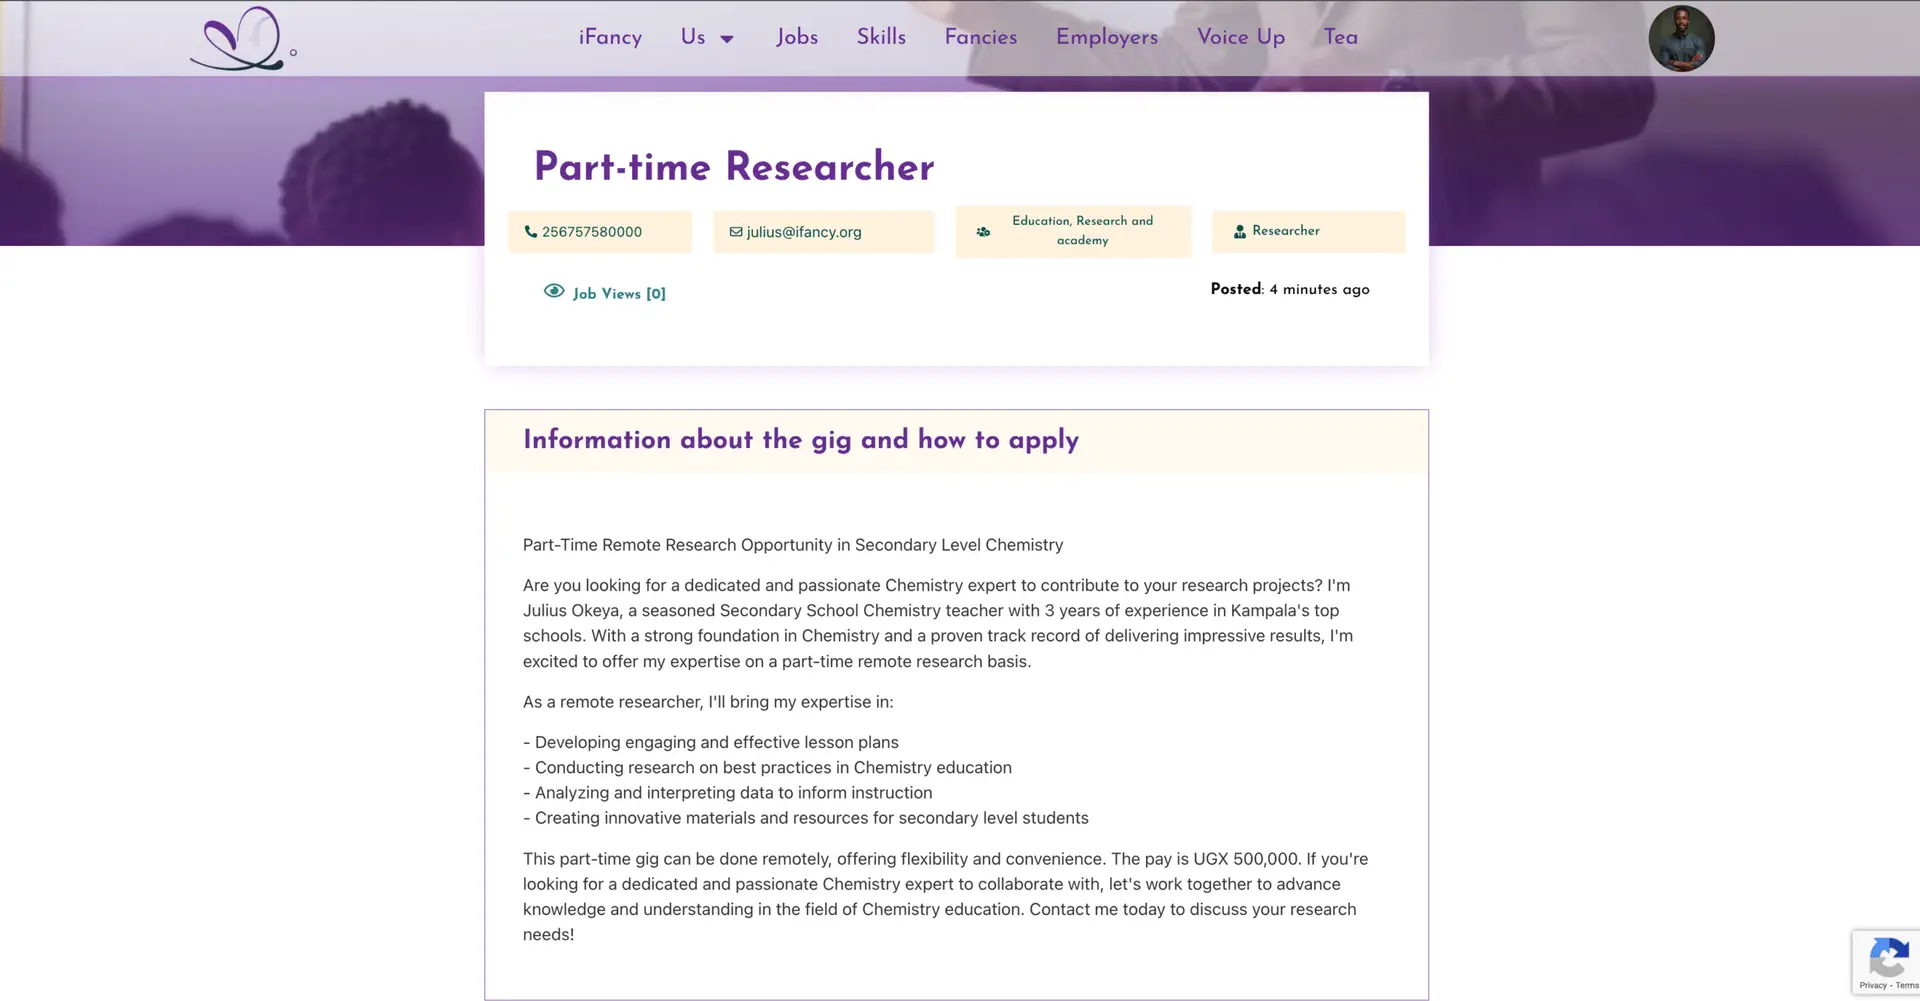Open the Fancies menu item

[x=981, y=37]
